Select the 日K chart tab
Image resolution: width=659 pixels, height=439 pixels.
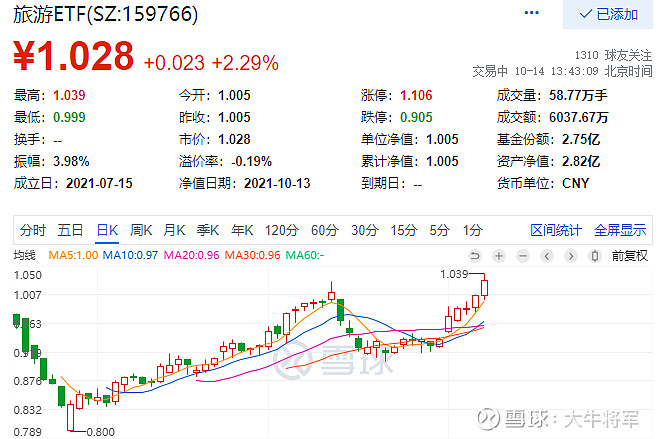coord(107,230)
